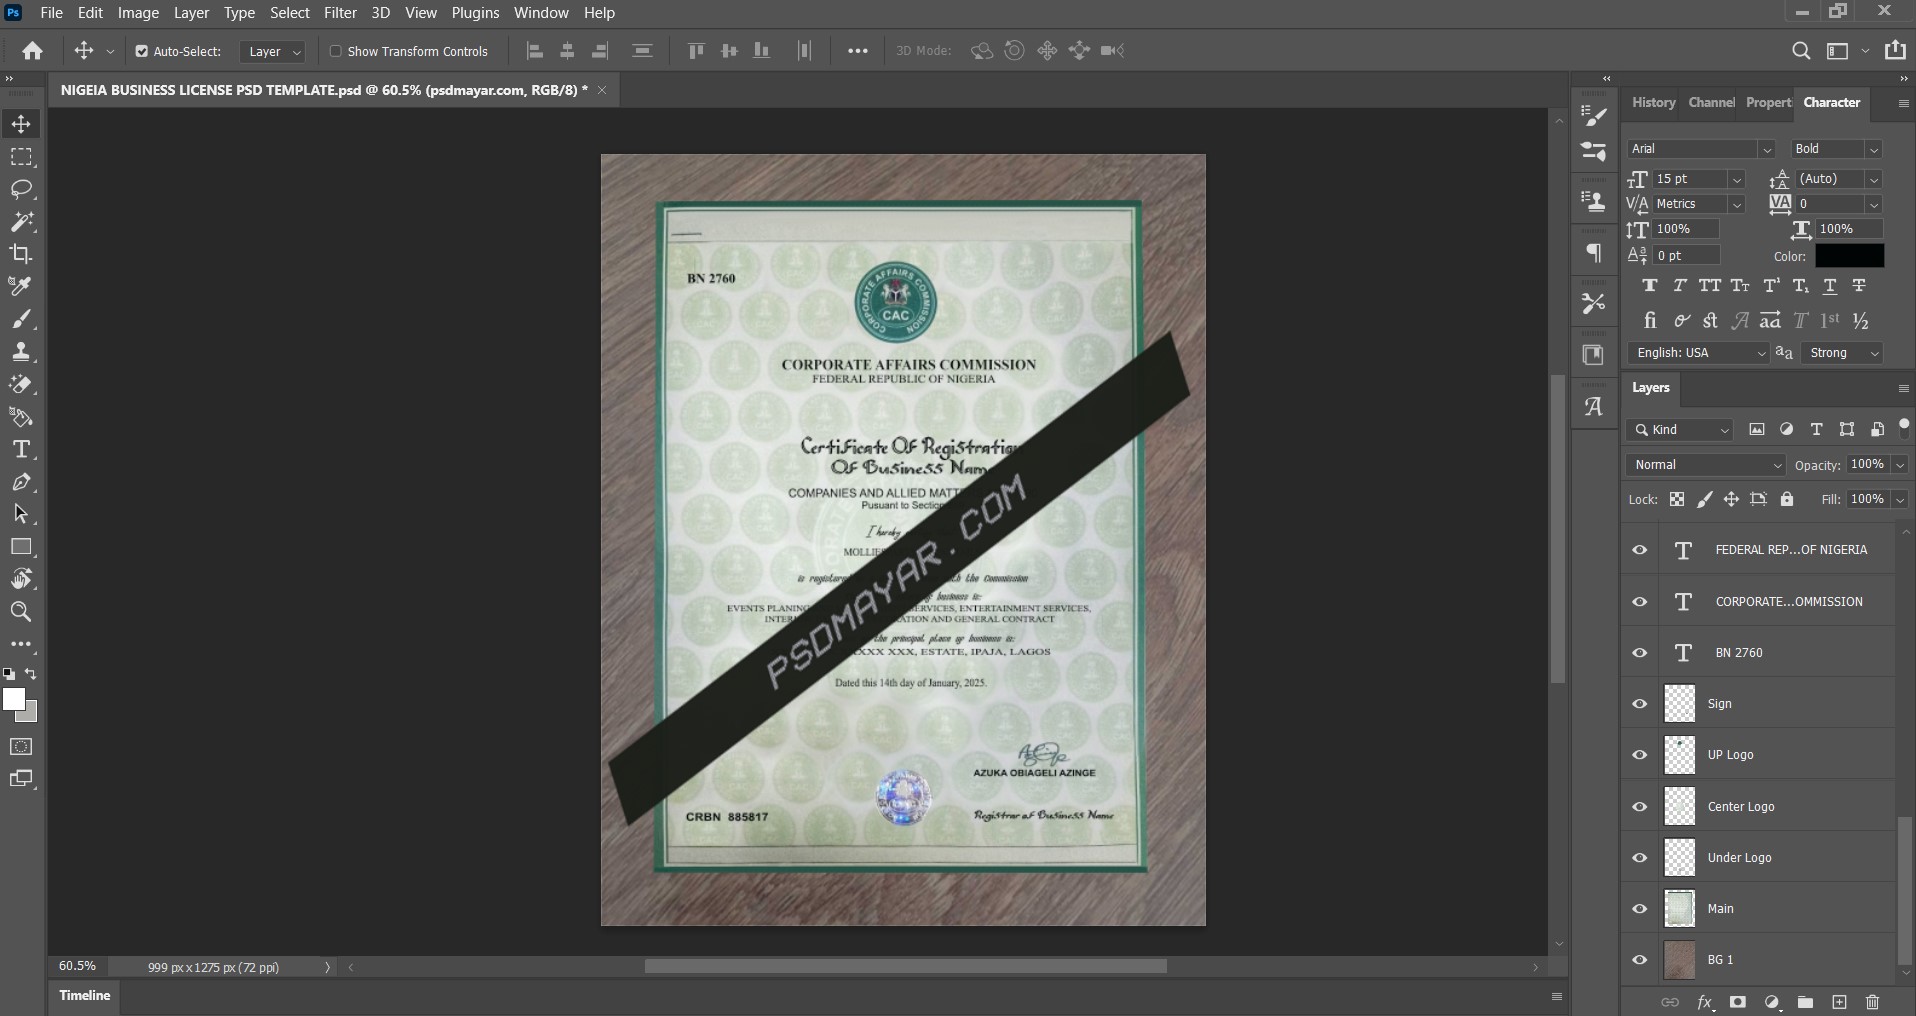Delete layer using the trash icon

point(1873,1002)
